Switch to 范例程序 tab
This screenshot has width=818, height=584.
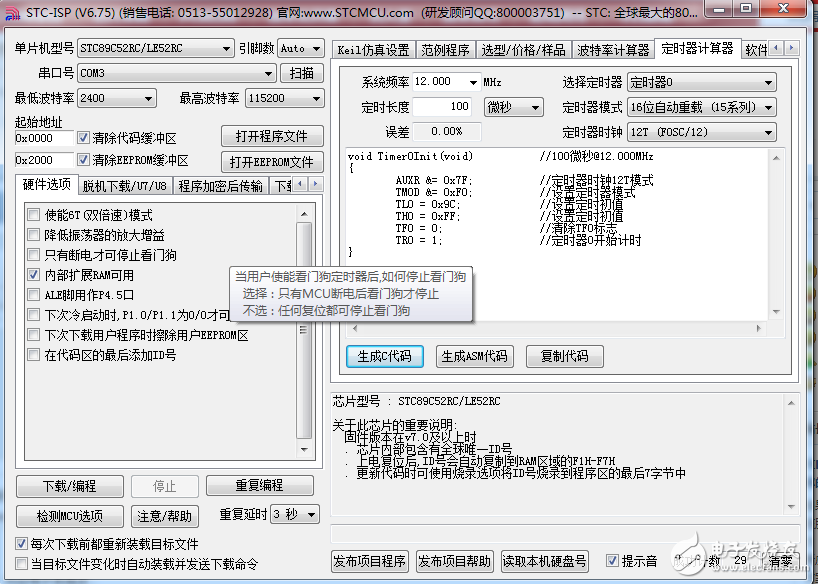pos(445,50)
